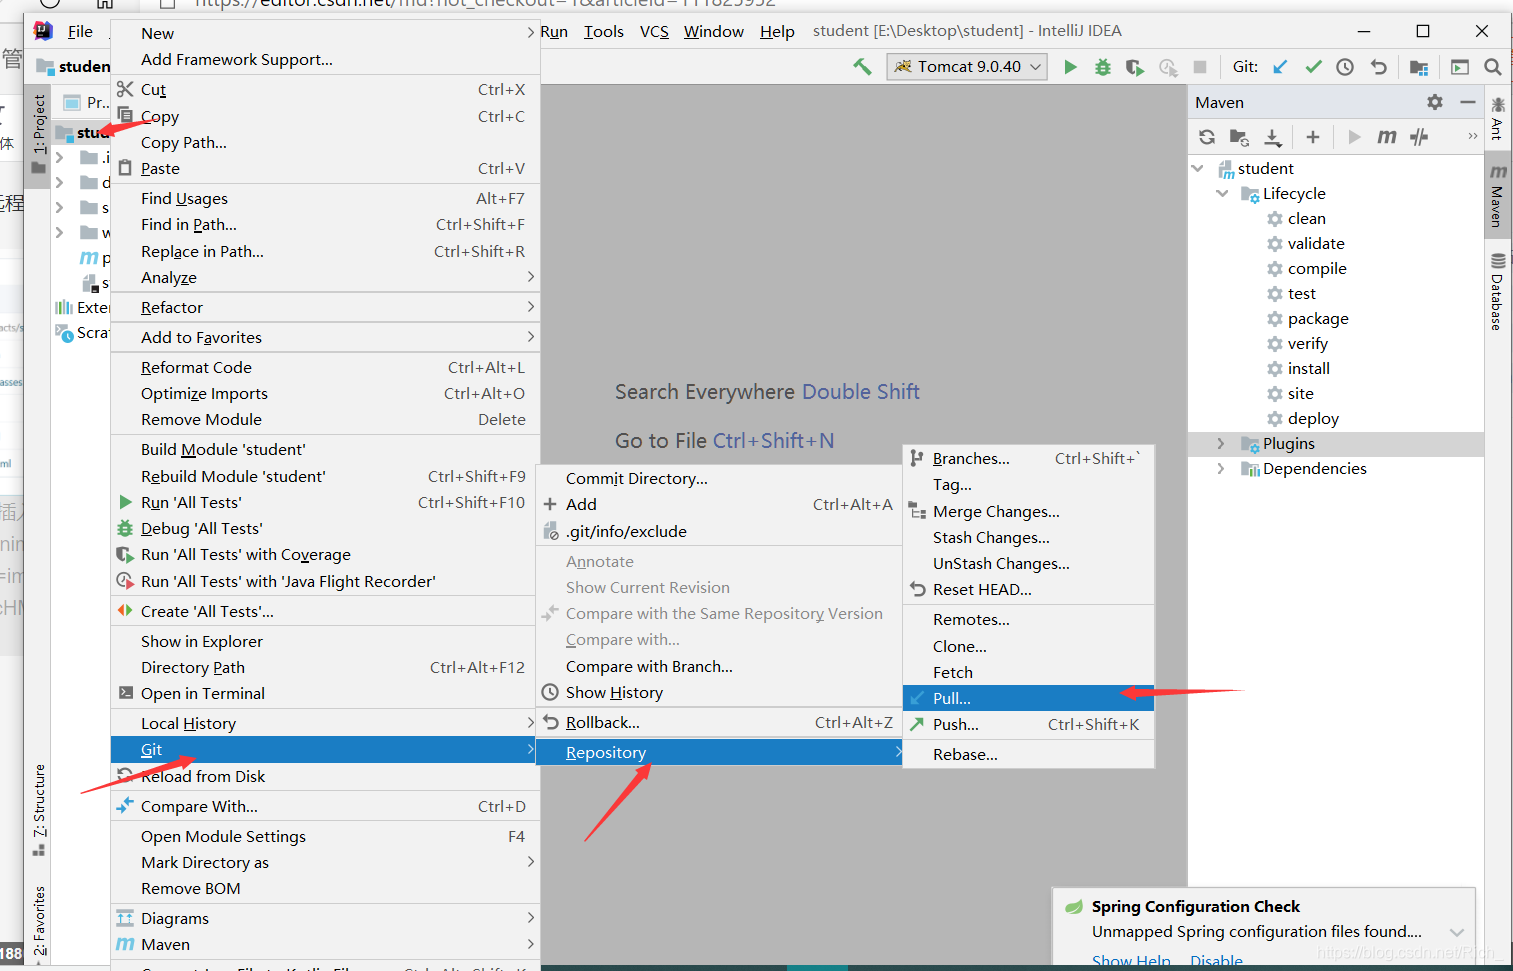Hide the Maven panel with minus icon
Image resolution: width=1513 pixels, height=971 pixels.
click(x=1468, y=102)
